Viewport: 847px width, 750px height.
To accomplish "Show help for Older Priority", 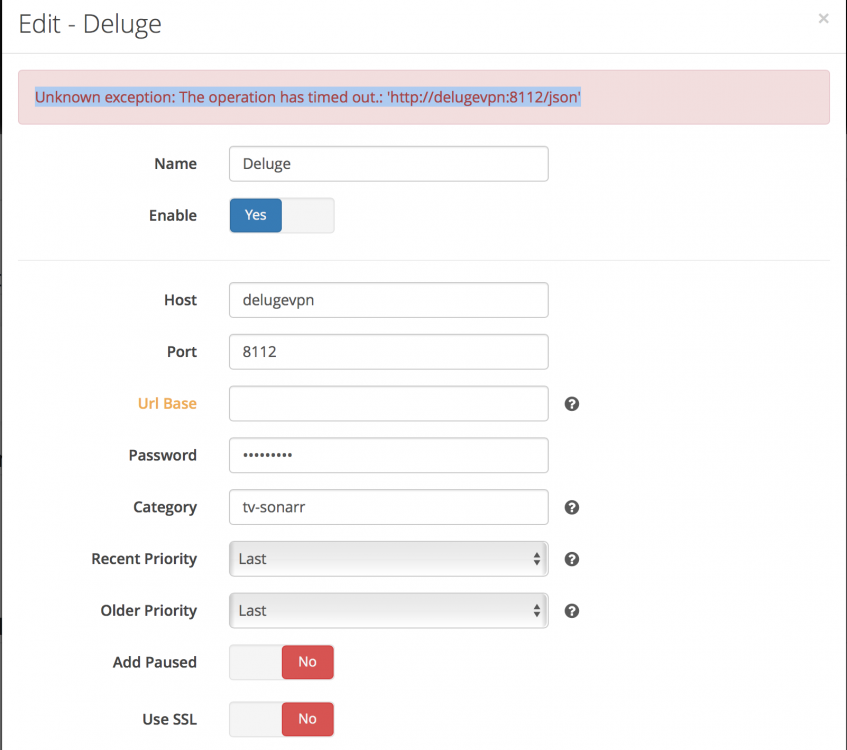I will click(572, 611).
